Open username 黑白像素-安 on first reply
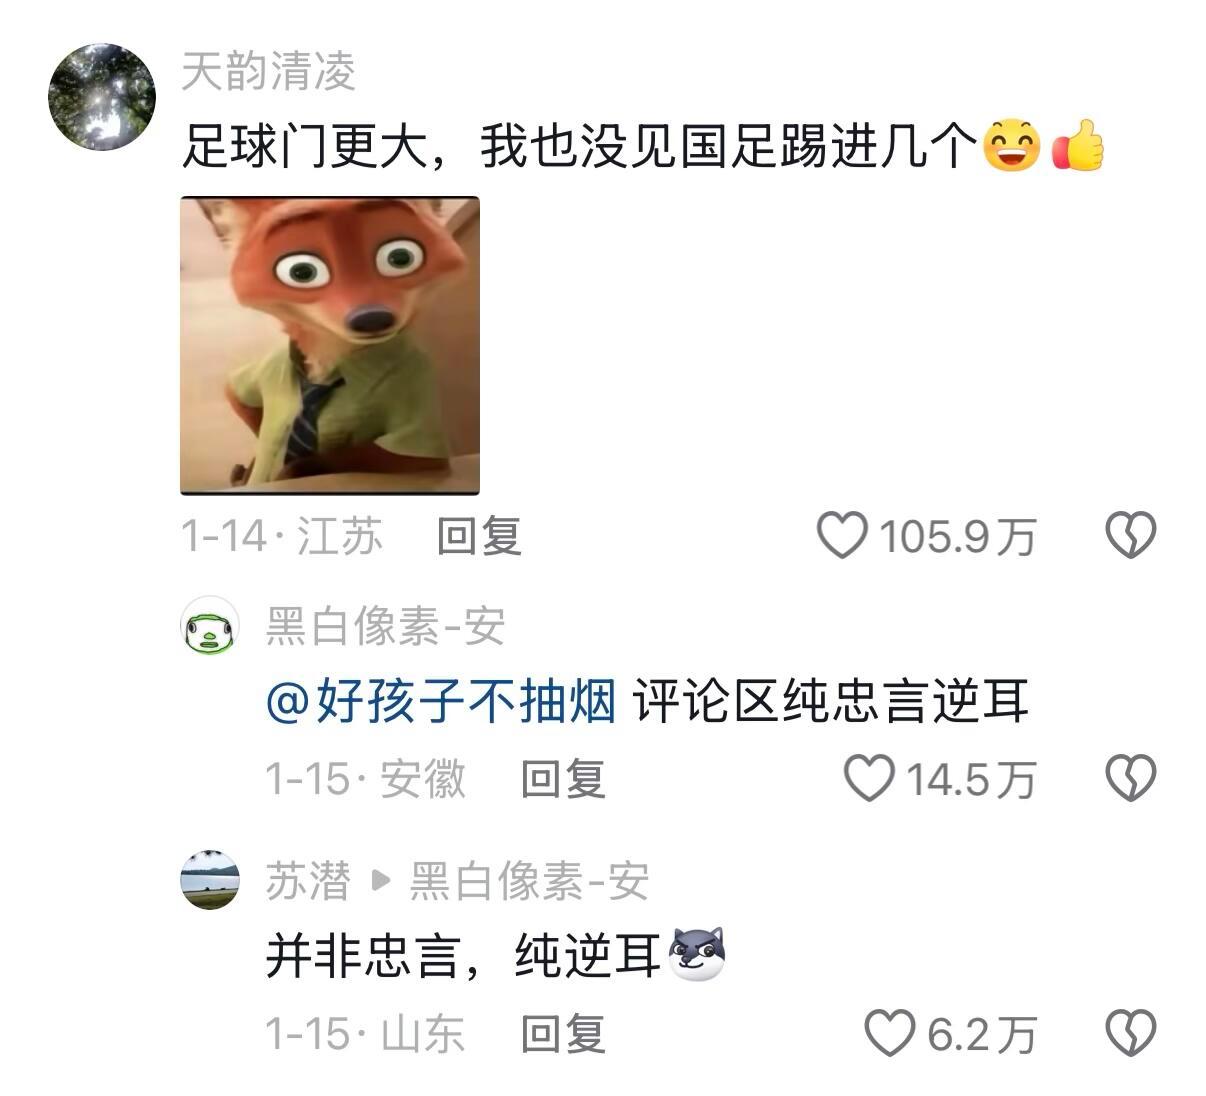Screen dimensions: 1206x1096 385,627
